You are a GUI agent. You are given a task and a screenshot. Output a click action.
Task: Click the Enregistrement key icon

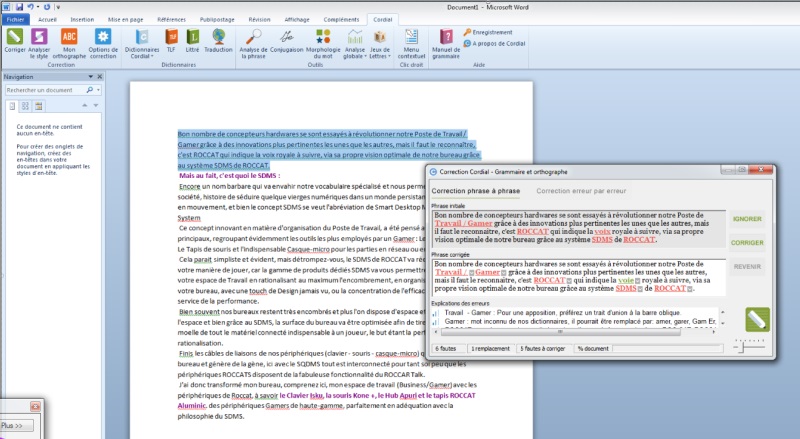467,32
